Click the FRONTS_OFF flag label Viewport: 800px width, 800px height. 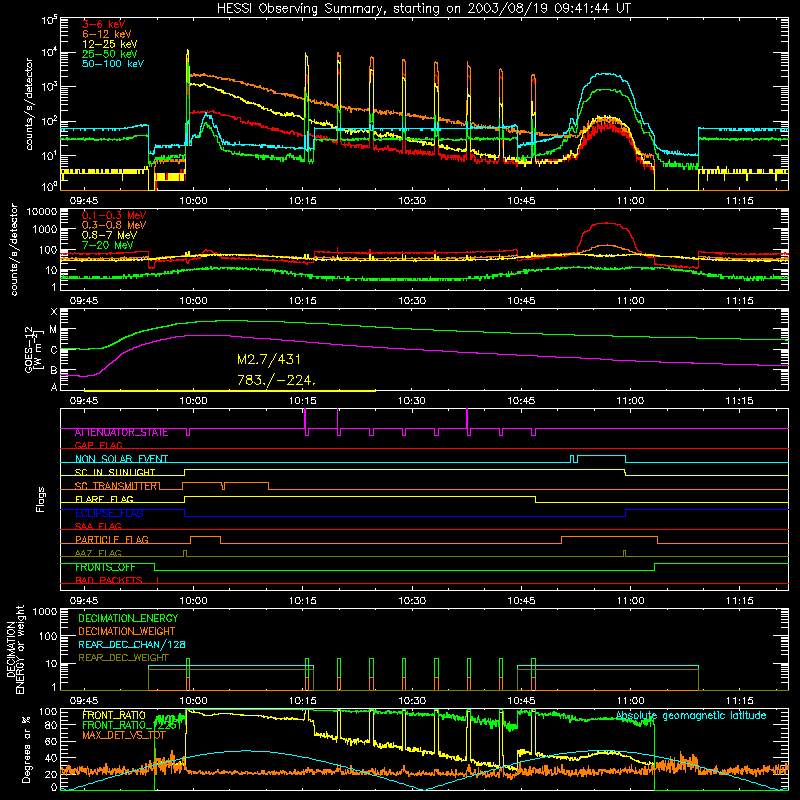point(105,567)
